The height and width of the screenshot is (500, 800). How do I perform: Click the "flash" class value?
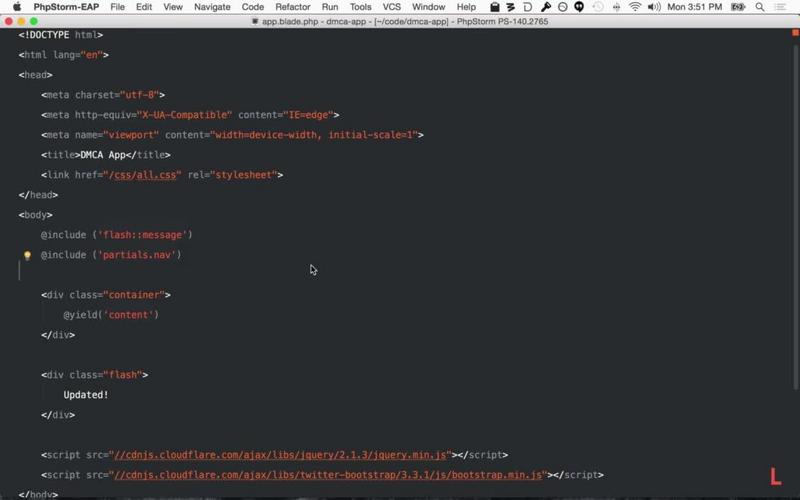pos(123,375)
